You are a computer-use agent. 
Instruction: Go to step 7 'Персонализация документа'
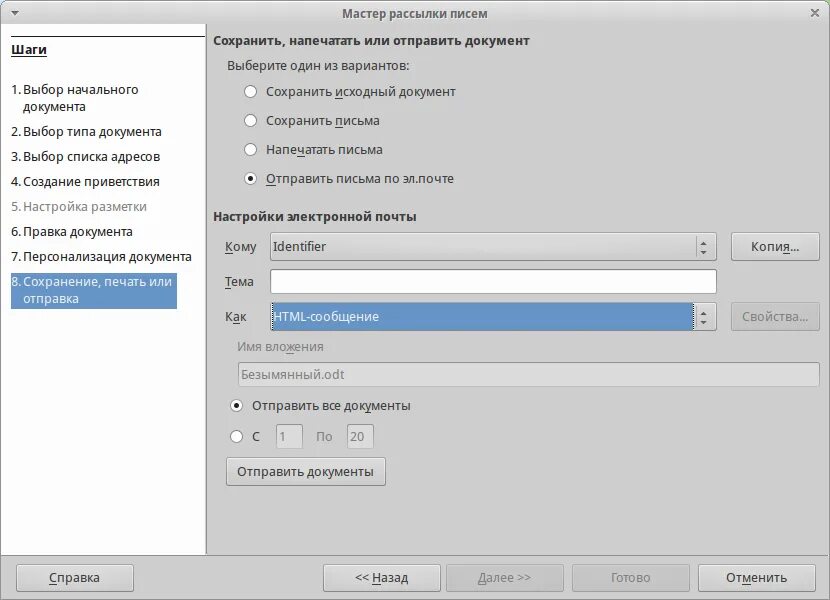(101, 257)
